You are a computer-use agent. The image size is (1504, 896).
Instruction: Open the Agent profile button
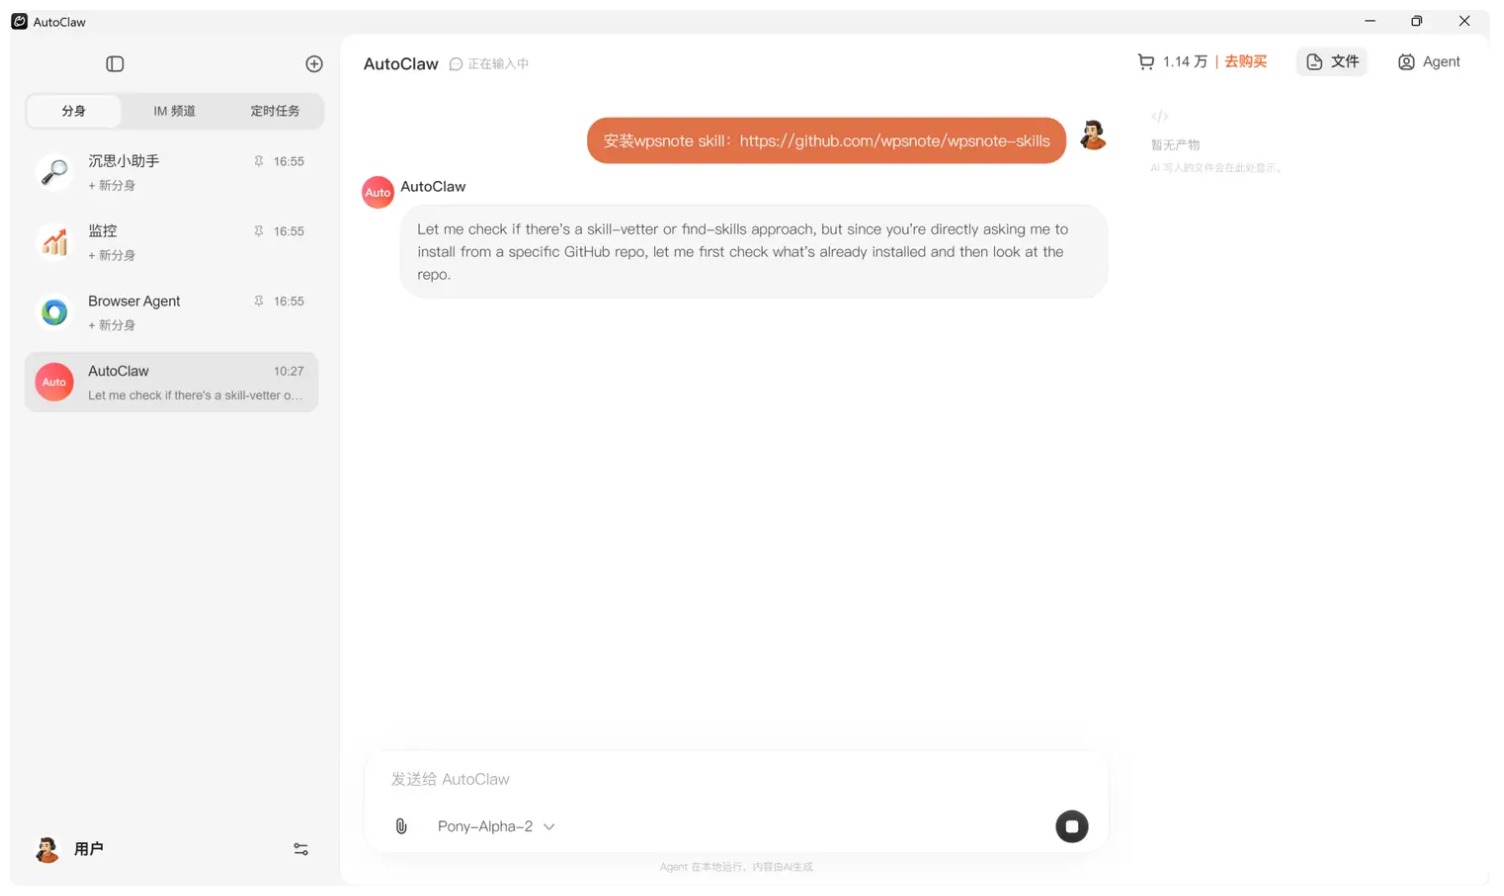pos(1429,62)
